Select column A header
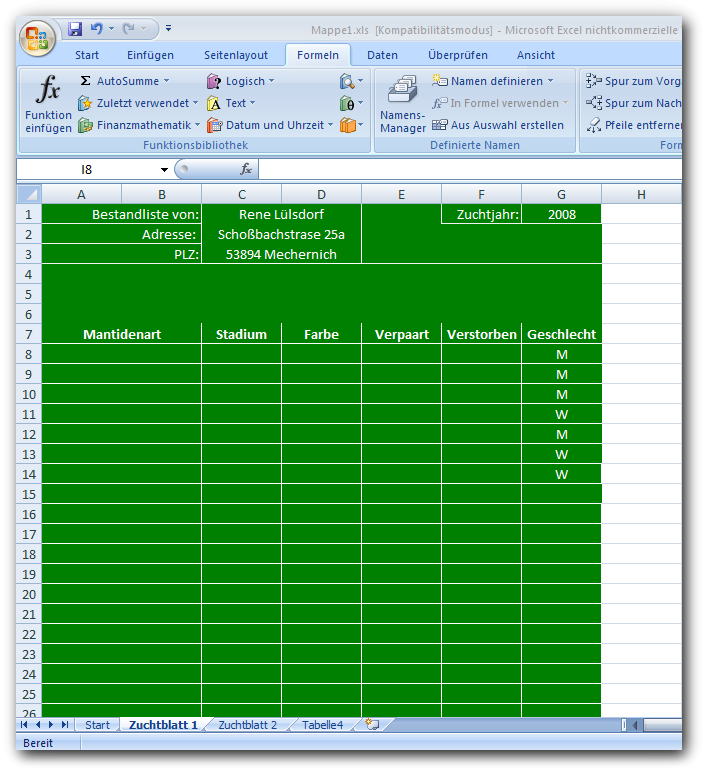Screen dimensions: 706x774 point(81,194)
